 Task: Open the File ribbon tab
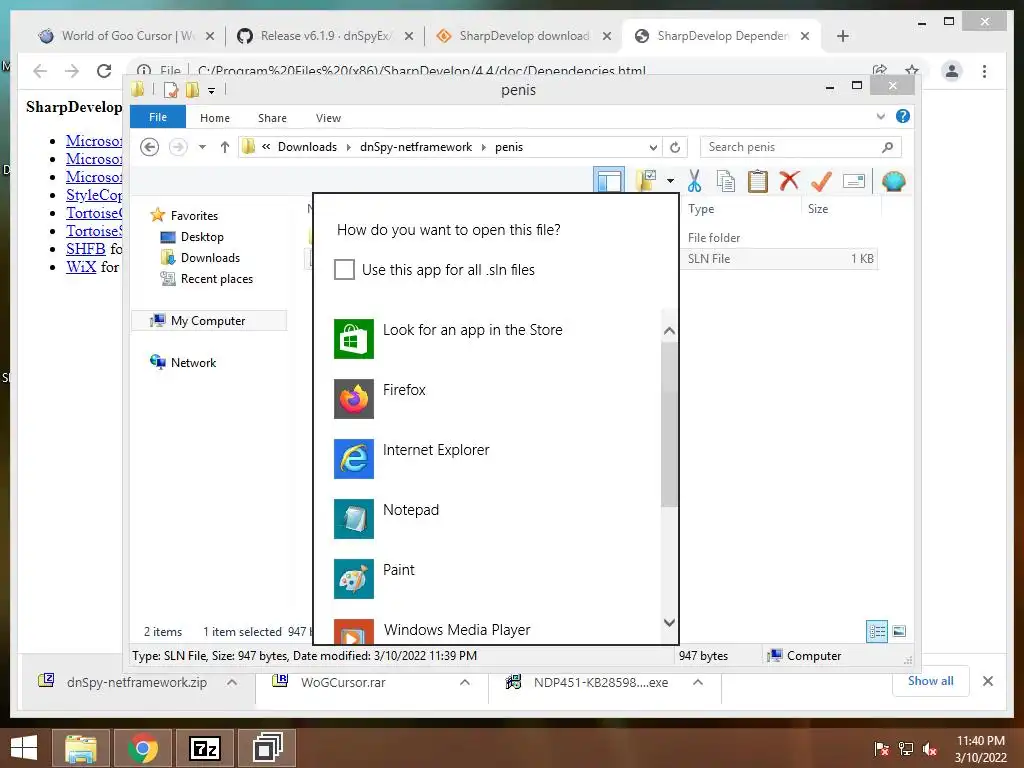click(x=158, y=117)
